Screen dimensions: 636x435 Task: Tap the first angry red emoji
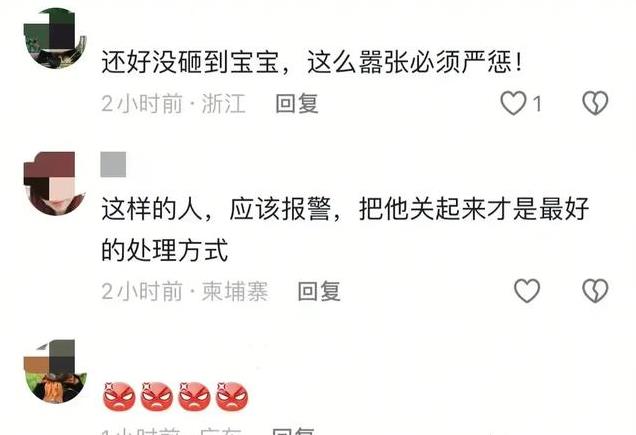tap(119, 396)
